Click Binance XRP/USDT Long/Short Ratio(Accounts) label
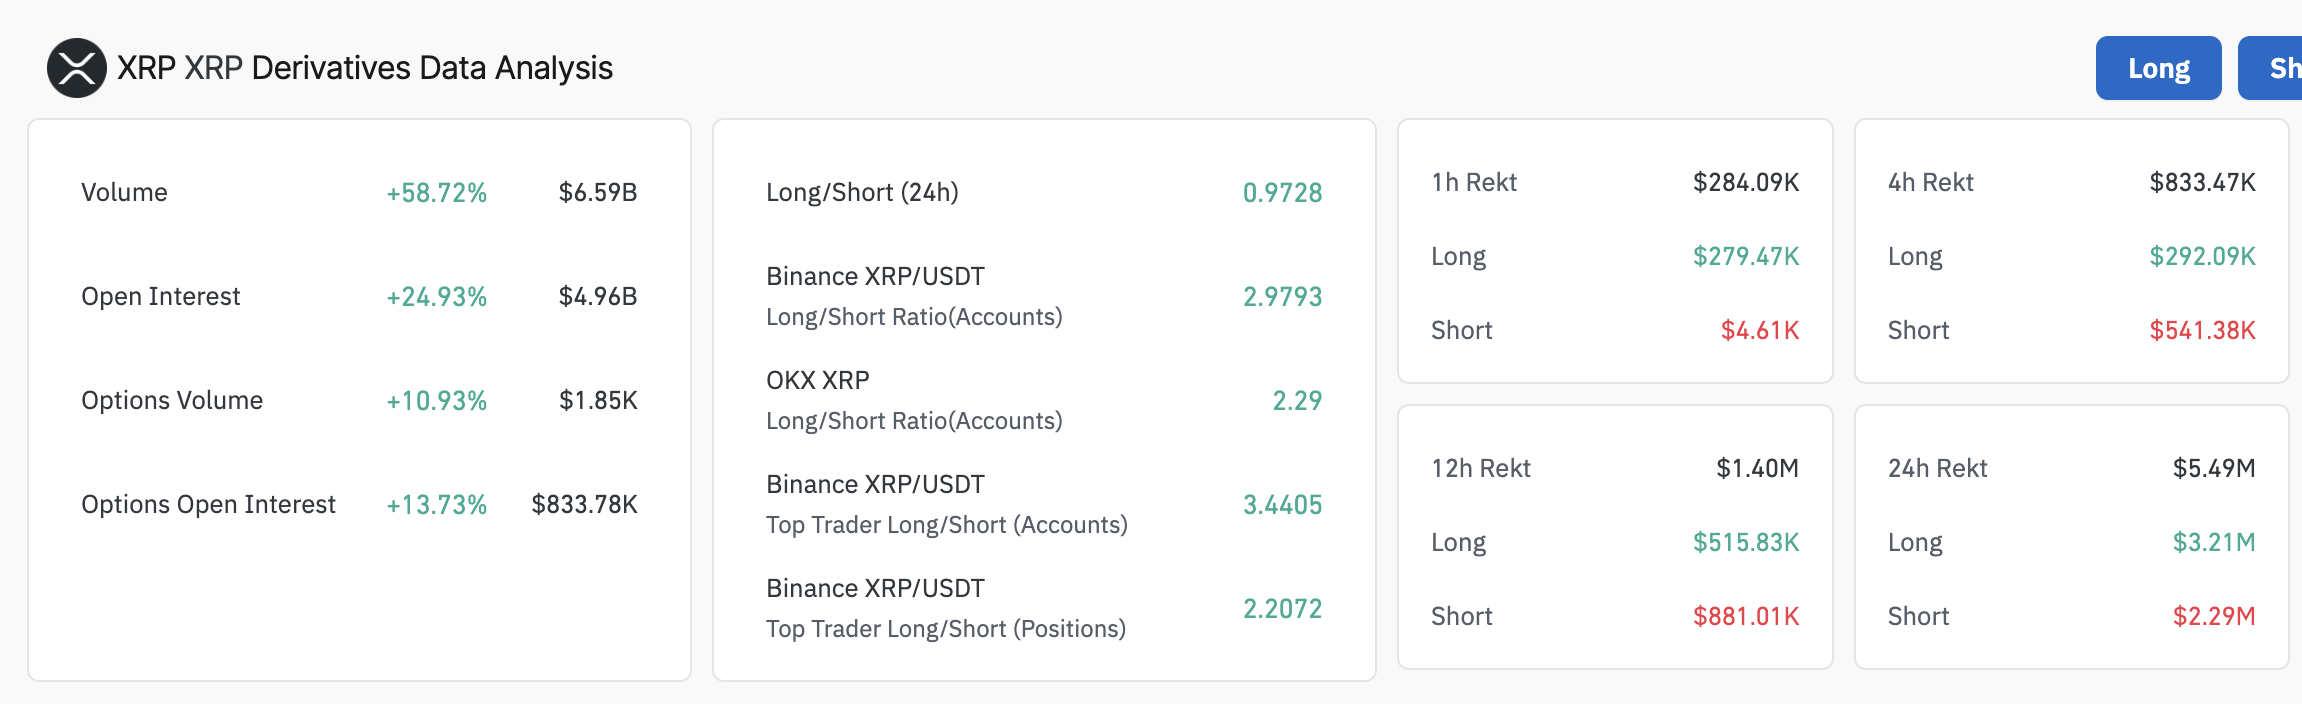The image size is (2302, 704). point(913,297)
